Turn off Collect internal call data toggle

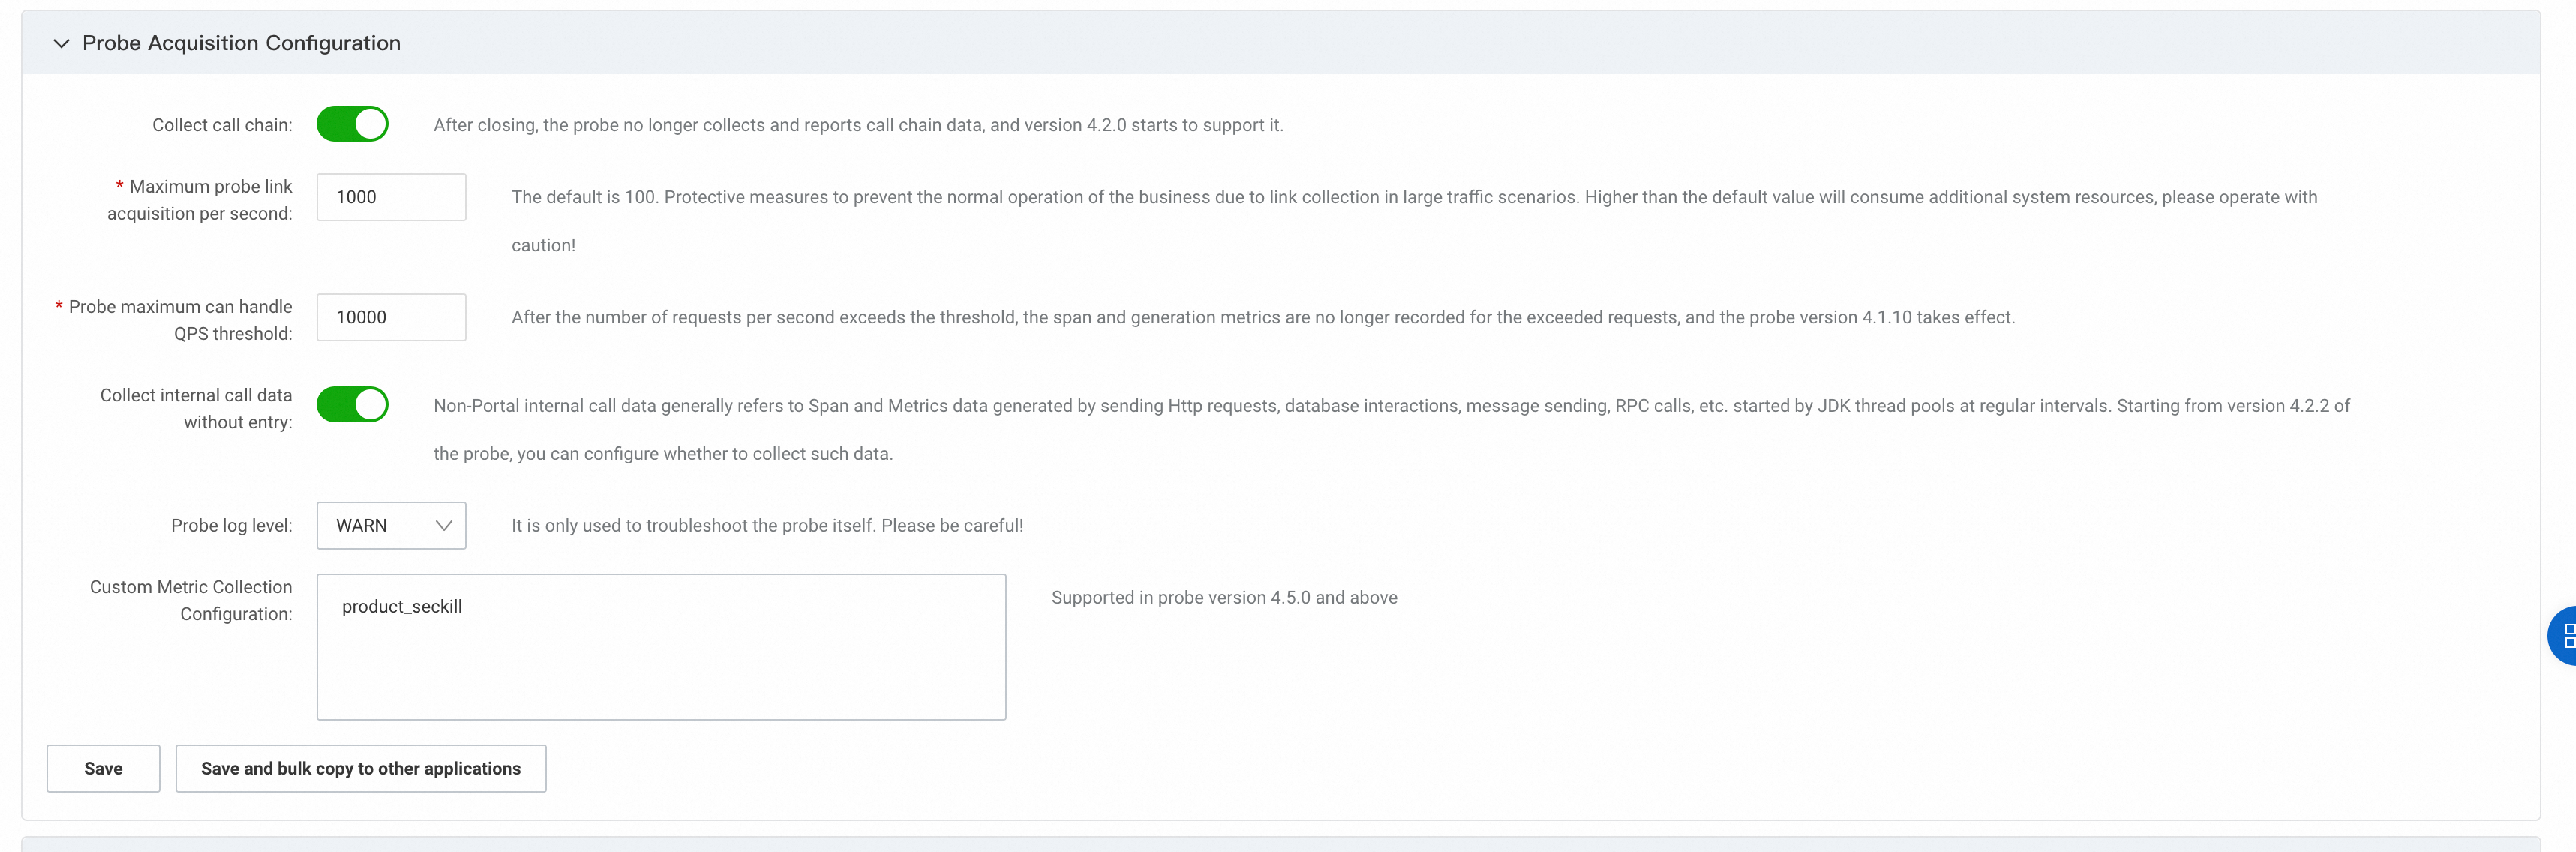[x=352, y=405]
